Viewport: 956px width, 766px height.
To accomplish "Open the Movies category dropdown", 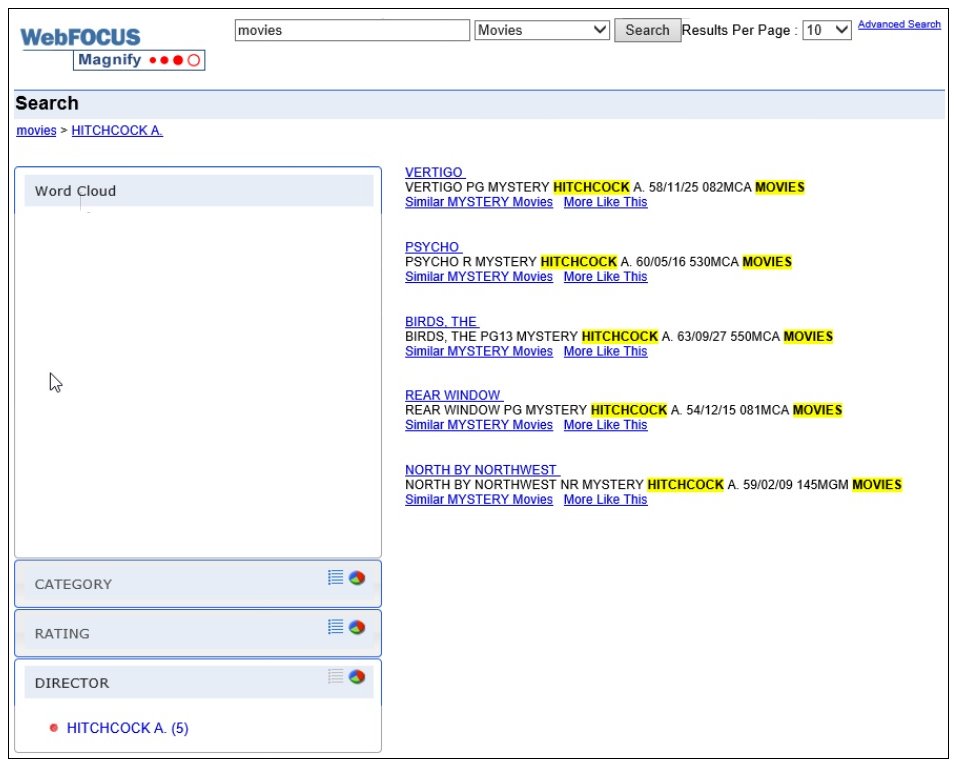I will click(x=542, y=30).
